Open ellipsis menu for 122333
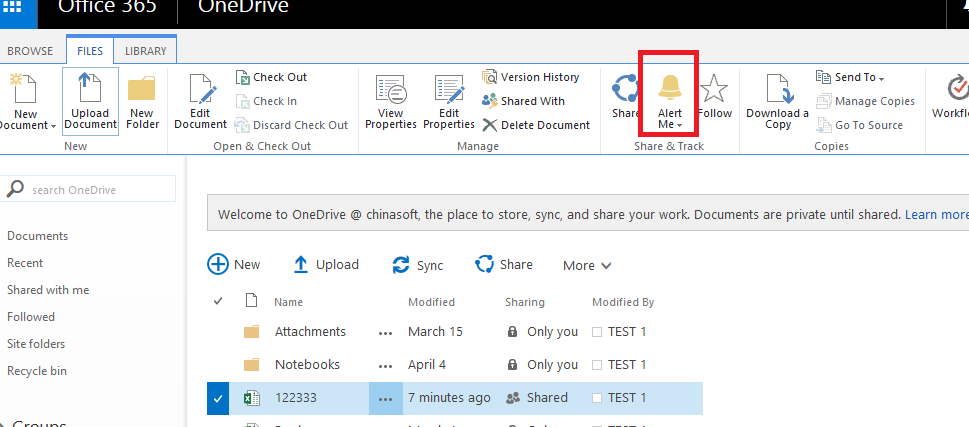Screen dimensions: 969x427 tap(386, 399)
